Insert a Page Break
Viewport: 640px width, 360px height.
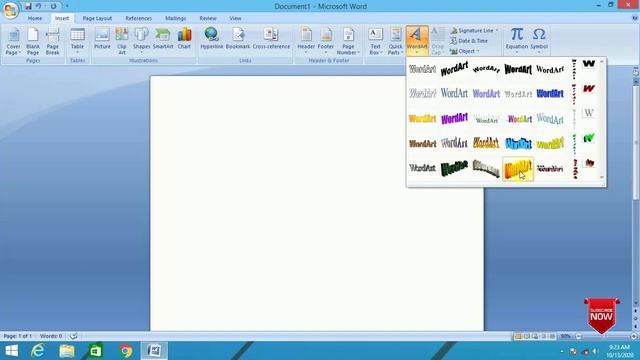[x=53, y=41]
